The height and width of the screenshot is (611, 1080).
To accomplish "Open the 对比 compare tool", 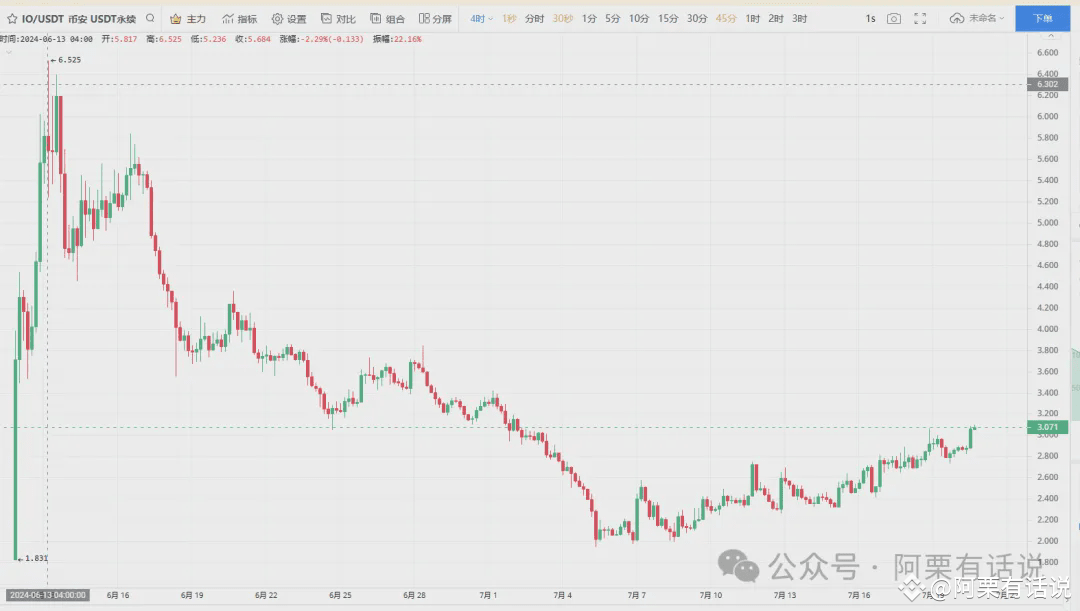I will coord(338,19).
